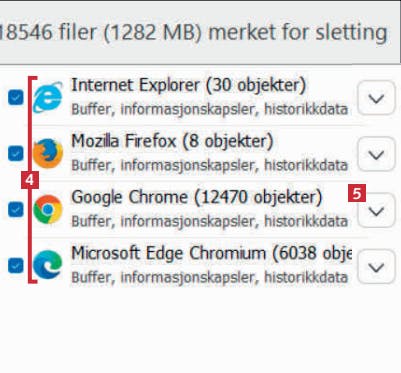Select the Microsoft Edge Chromium title text
This screenshot has width=401, height=373.
point(212,254)
